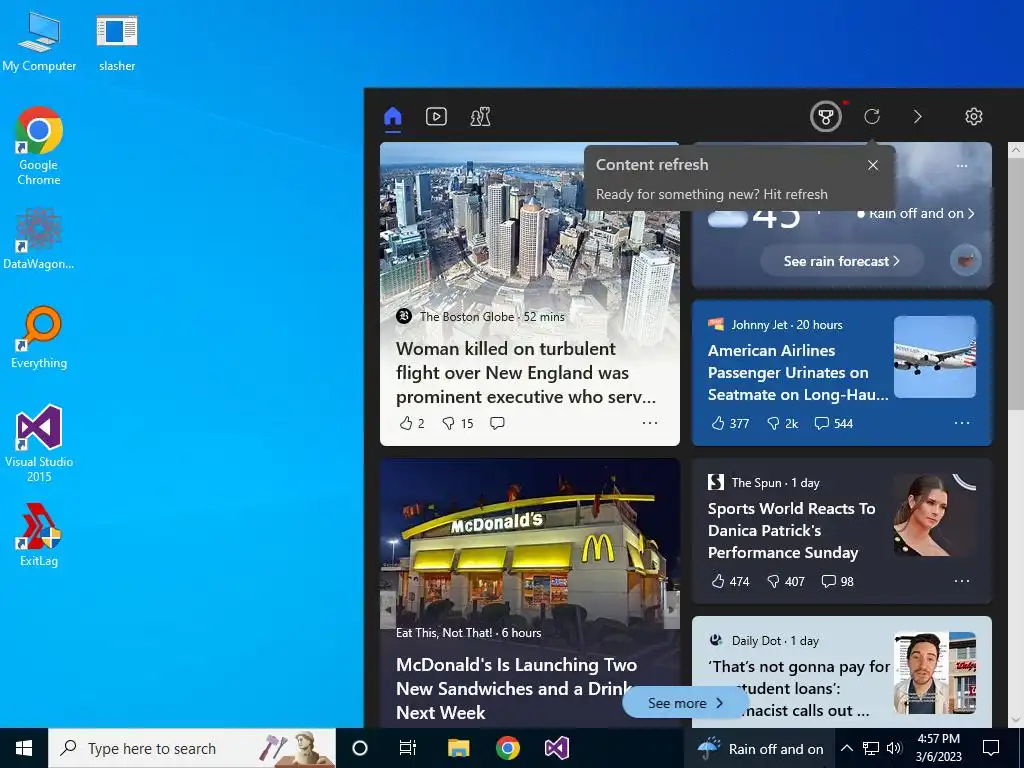Click Eat This, Not That! source label

tap(444, 633)
